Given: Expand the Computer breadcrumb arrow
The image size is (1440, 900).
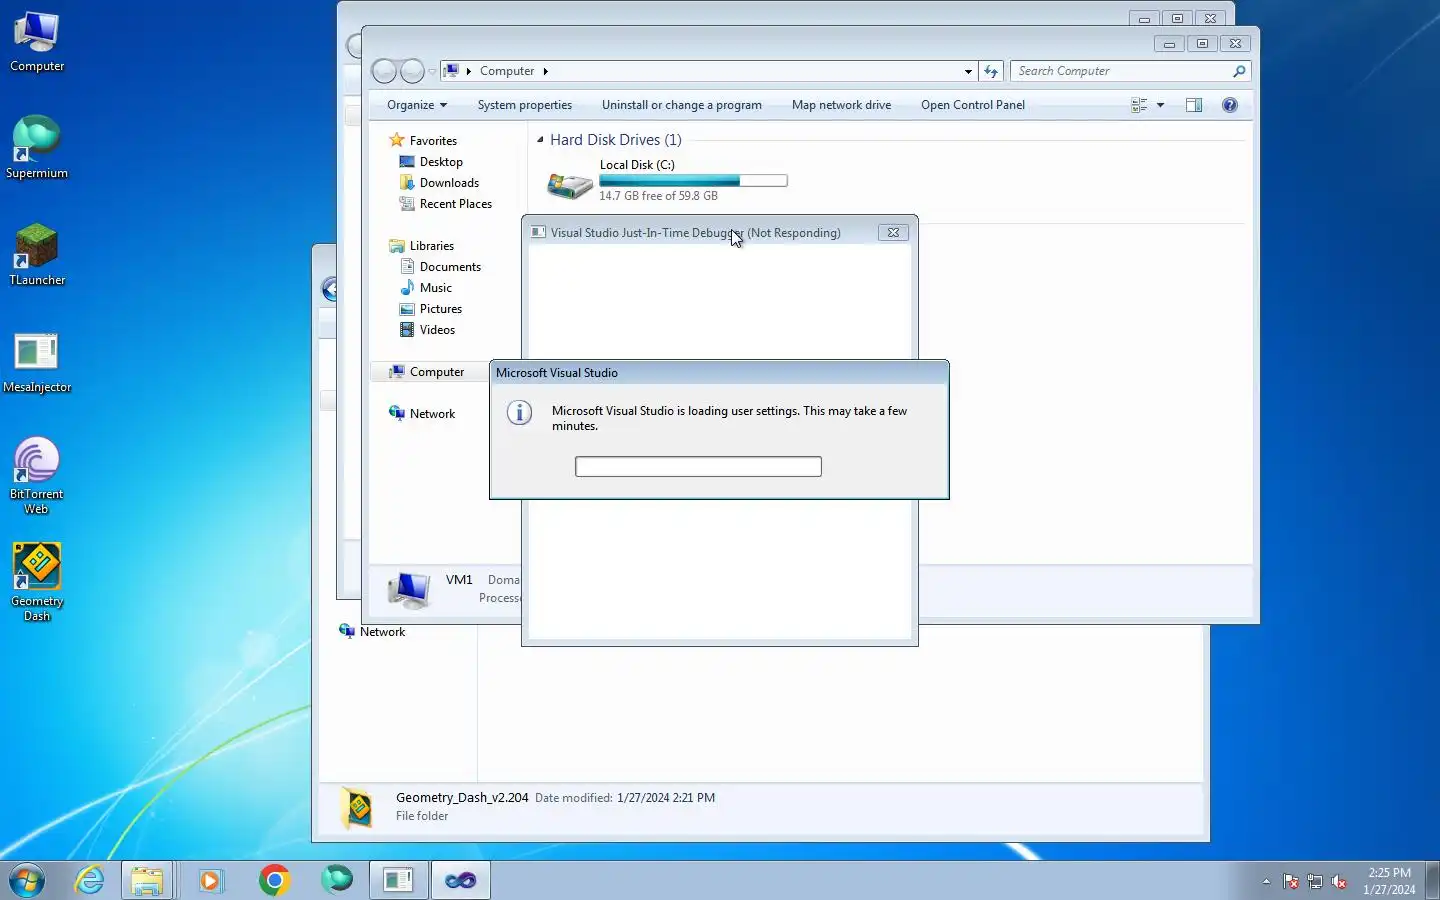Looking at the screenshot, I should click(x=545, y=71).
